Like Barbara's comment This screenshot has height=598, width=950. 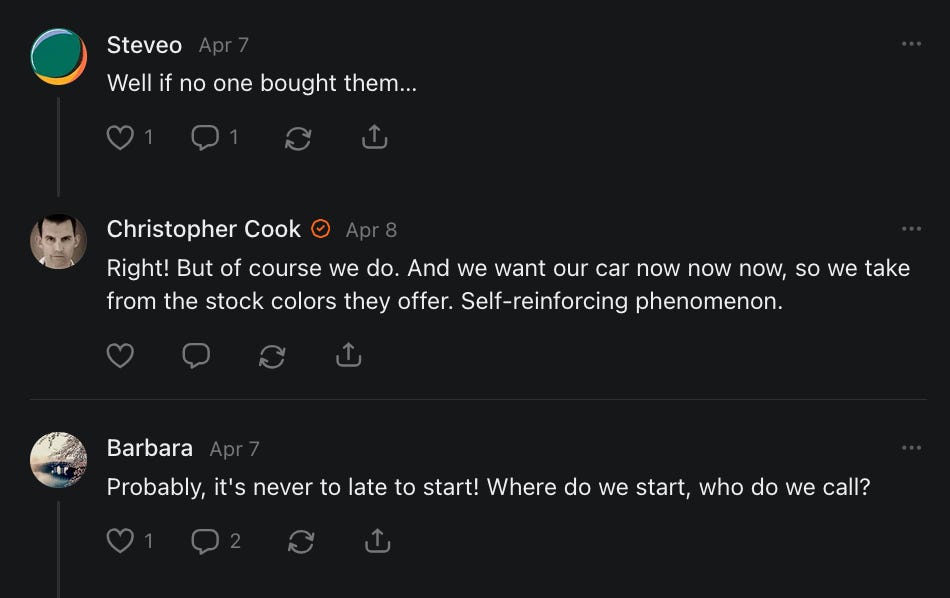point(120,541)
